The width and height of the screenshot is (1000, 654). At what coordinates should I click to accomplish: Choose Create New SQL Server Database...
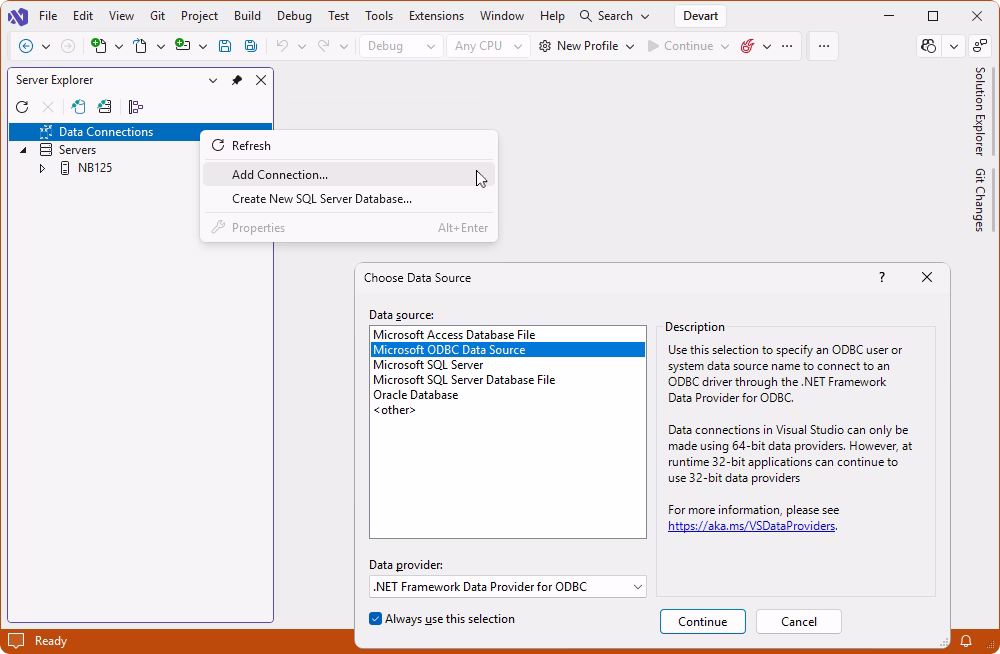point(349,199)
